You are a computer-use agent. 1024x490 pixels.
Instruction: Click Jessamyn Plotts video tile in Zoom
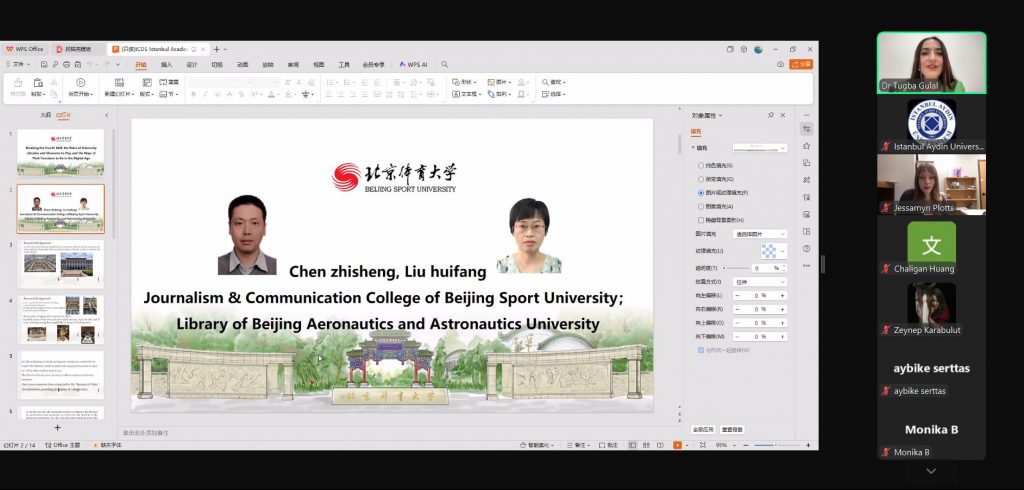tap(931, 185)
